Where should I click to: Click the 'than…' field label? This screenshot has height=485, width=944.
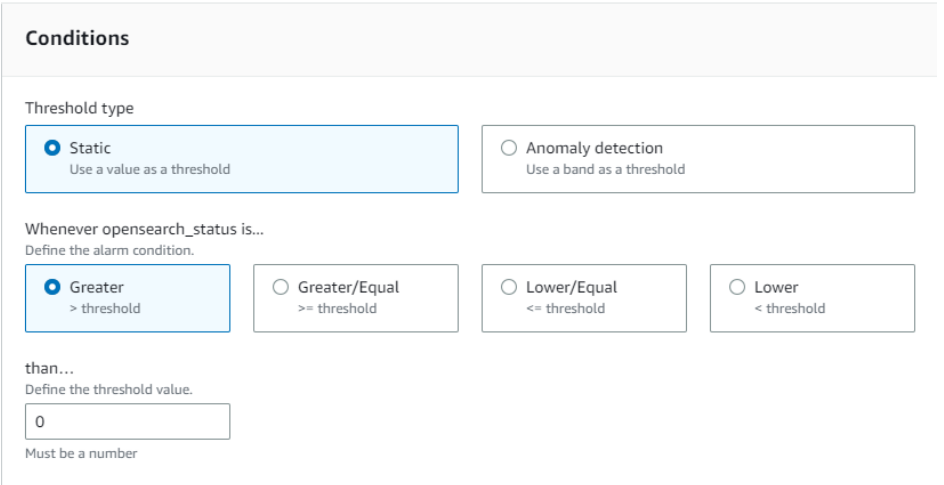(49, 368)
